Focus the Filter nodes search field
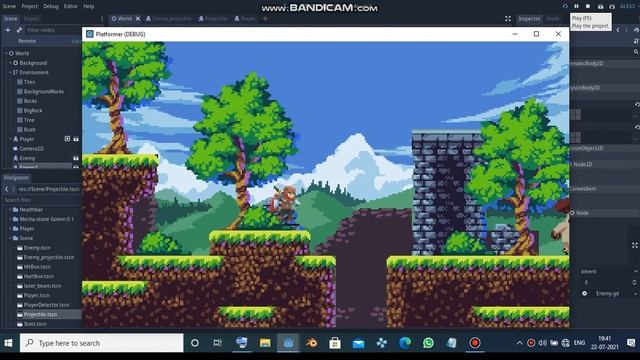Image resolution: width=640 pixels, height=360 pixels. (x=52, y=30)
